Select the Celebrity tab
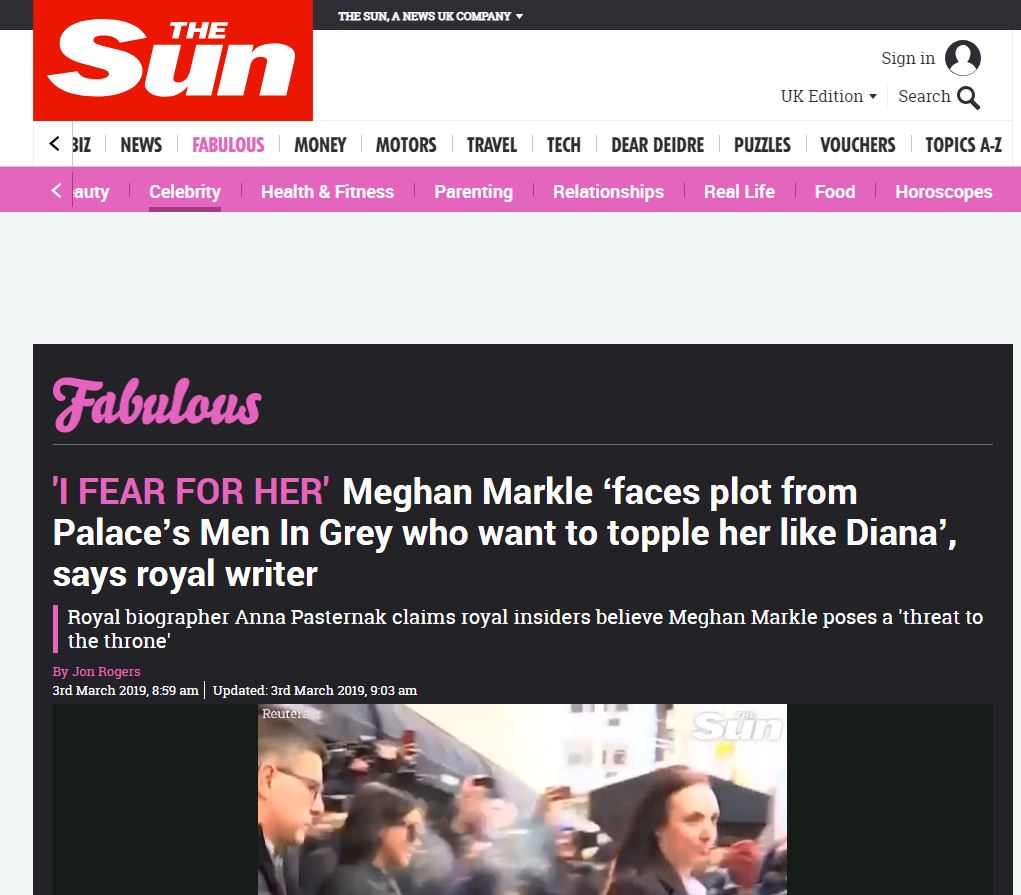The width and height of the screenshot is (1021, 895). (x=185, y=192)
